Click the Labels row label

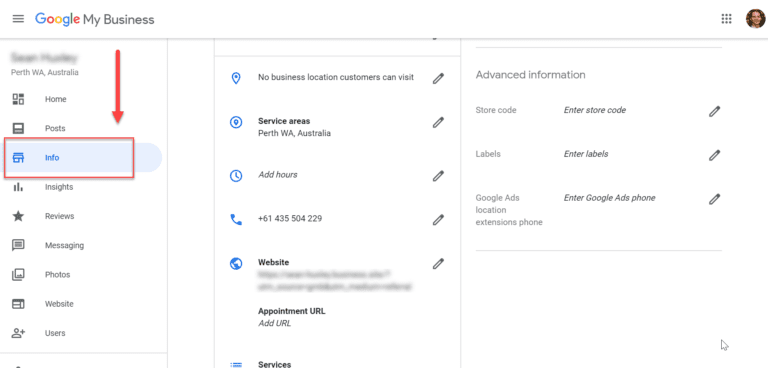[488, 154]
